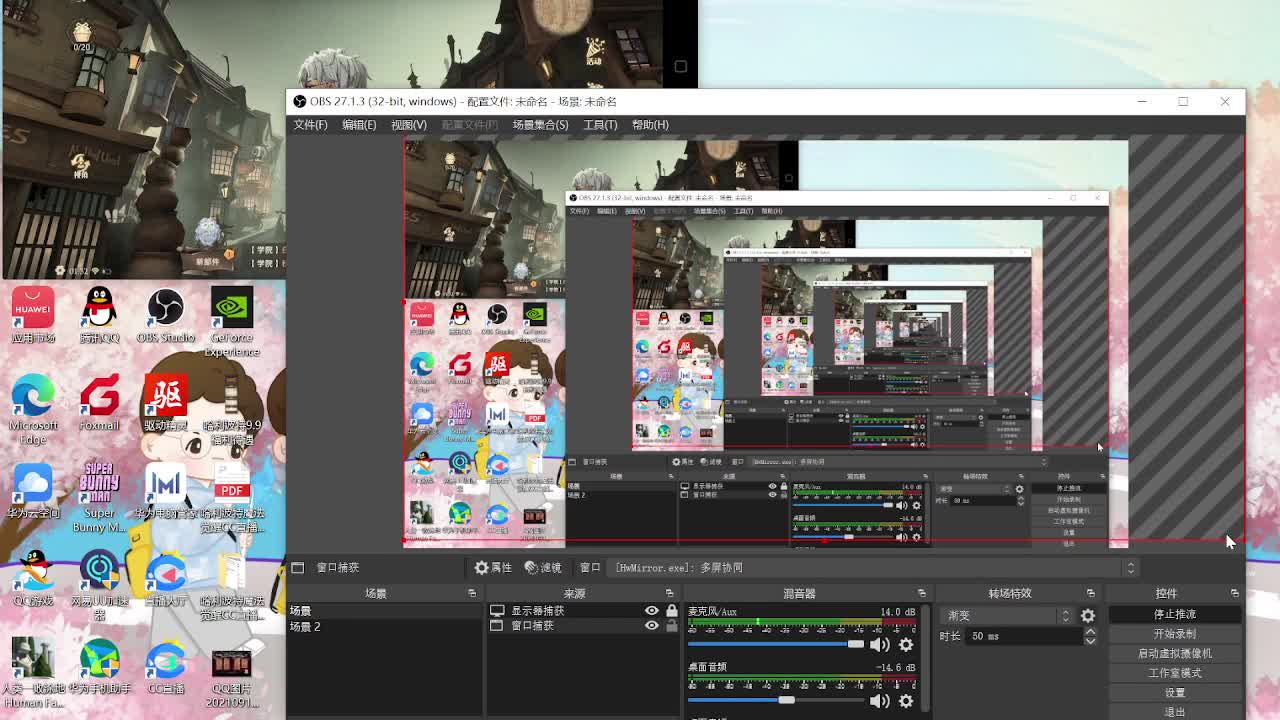This screenshot has width=1280, height=720.
Task: Select 场景 2 in scenes list
Action: coord(384,627)
